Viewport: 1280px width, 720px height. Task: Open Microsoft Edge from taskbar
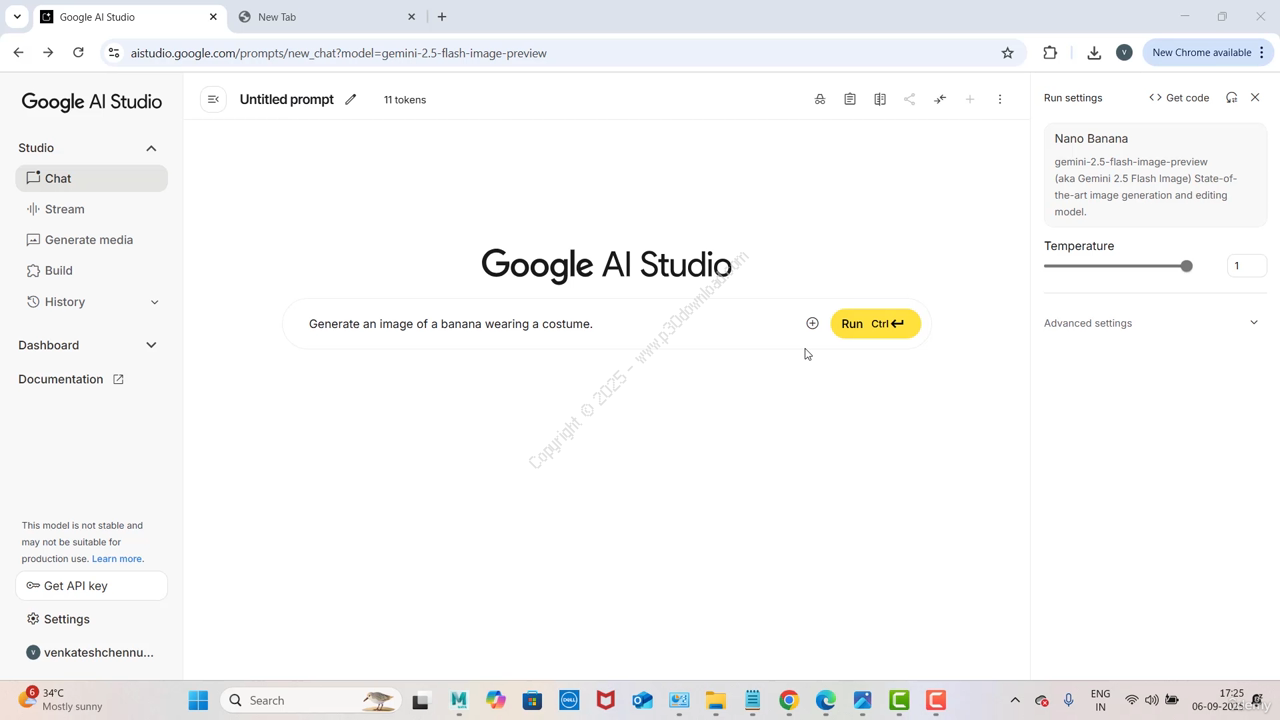coord(825,700)
